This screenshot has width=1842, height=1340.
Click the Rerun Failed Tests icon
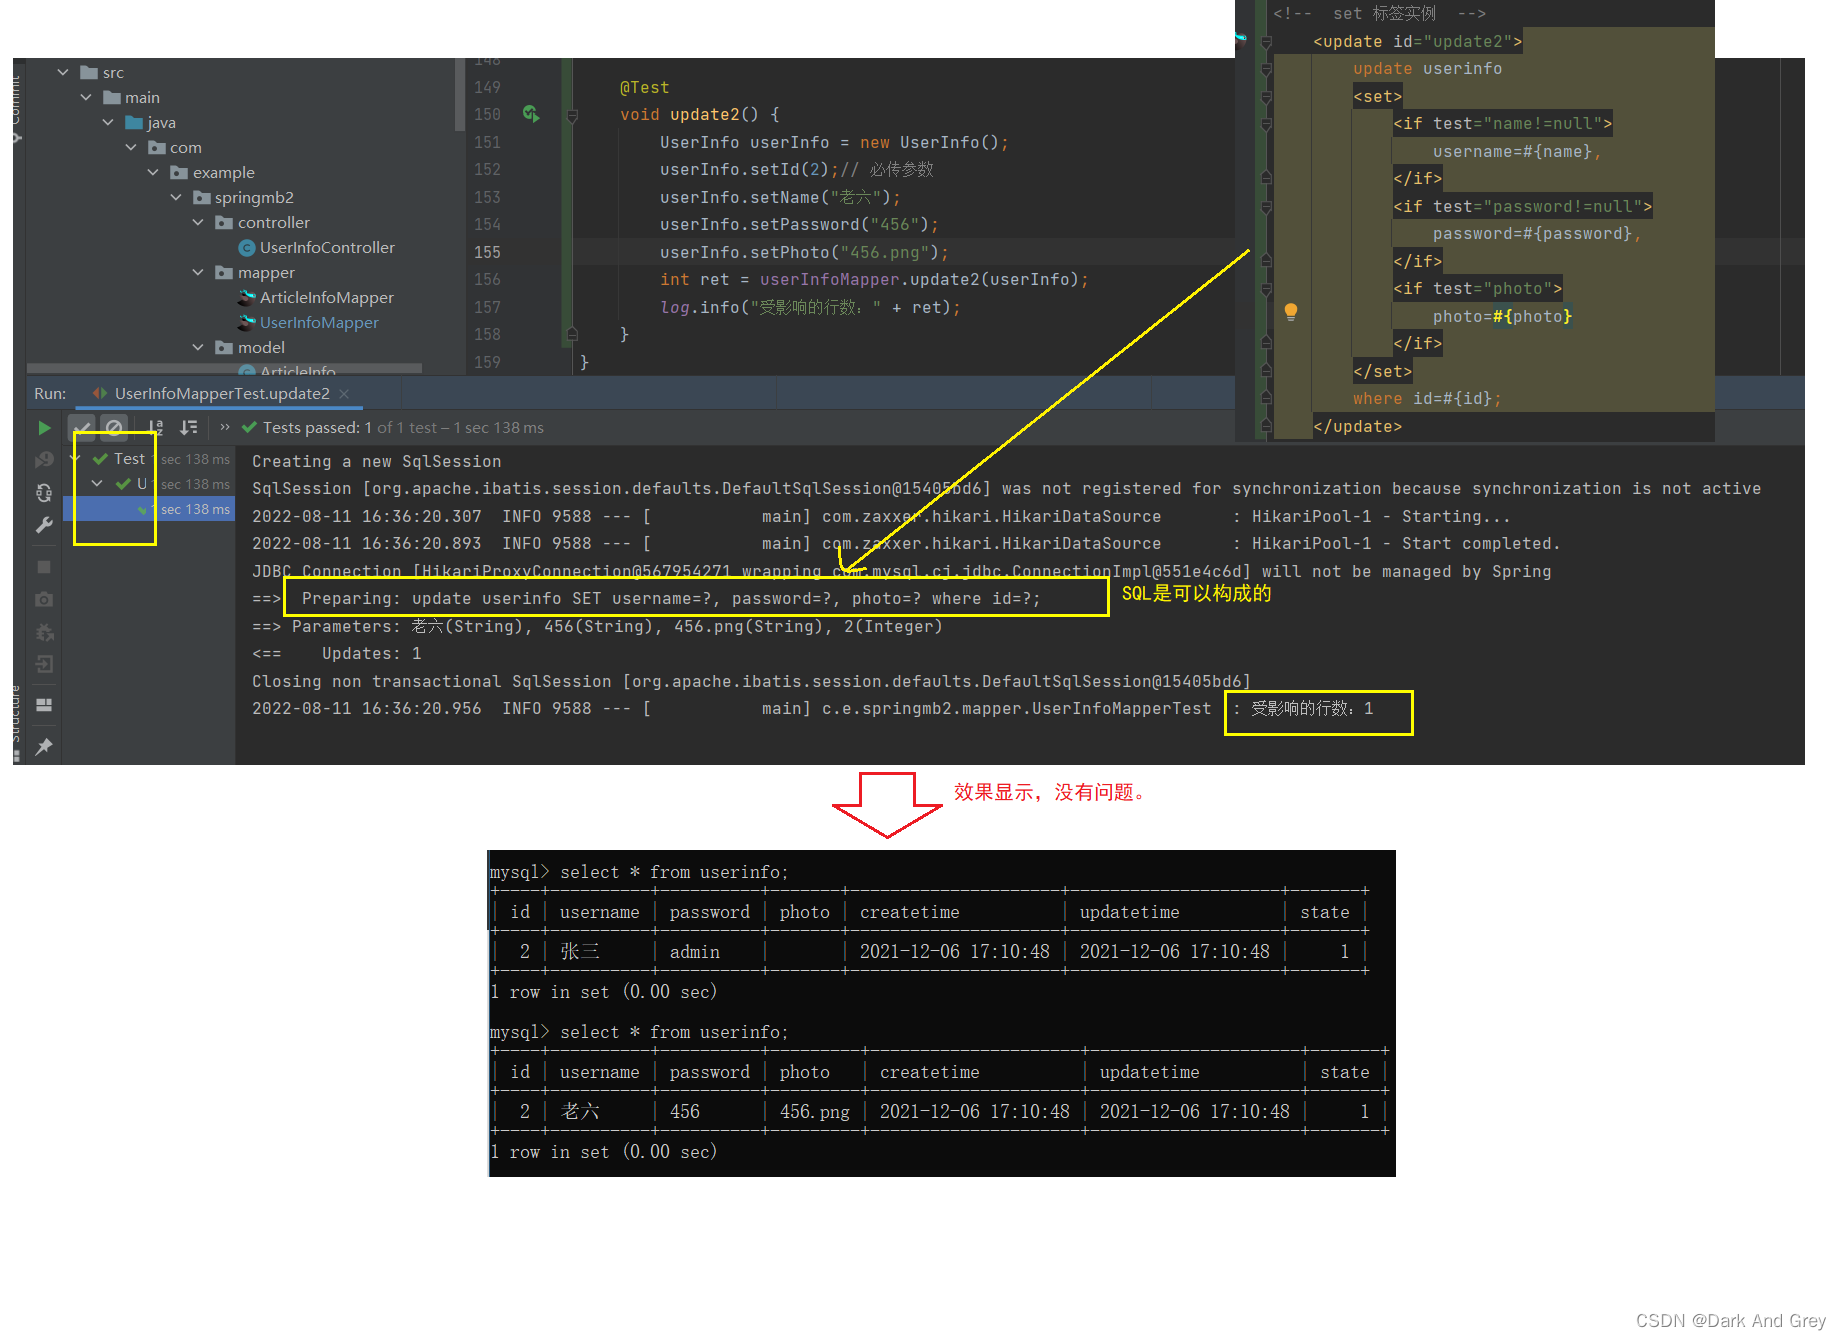point(44,459)
